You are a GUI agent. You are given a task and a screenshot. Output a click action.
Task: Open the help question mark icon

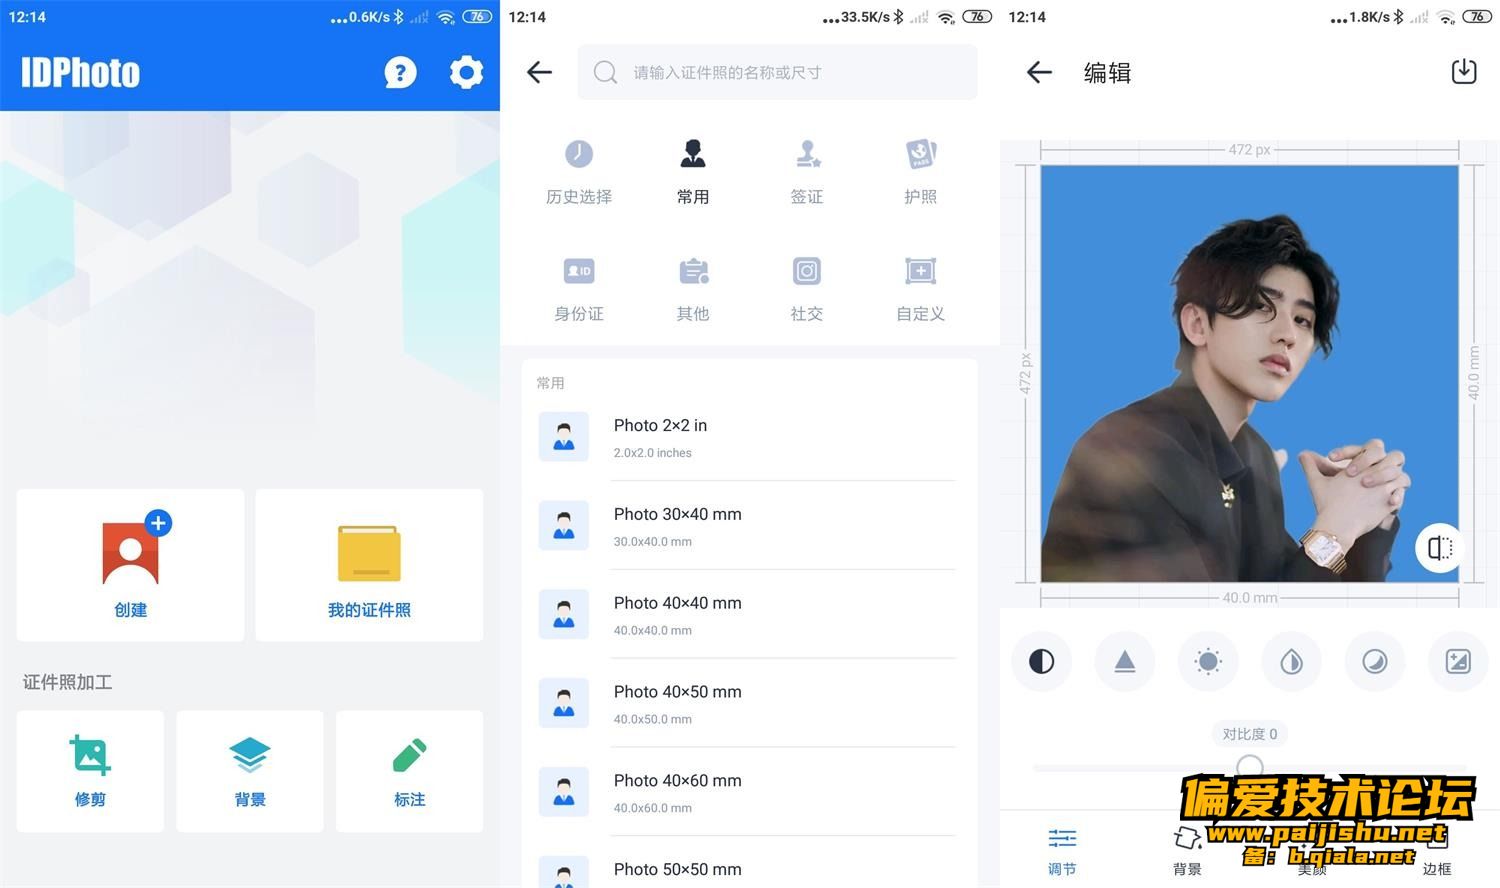[400, 72]
